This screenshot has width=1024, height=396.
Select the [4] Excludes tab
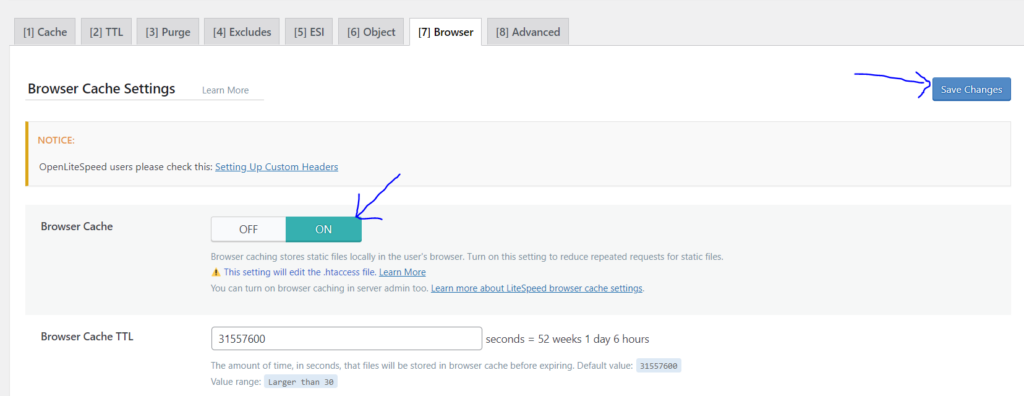pyautogui.click(x=242, y=31)
